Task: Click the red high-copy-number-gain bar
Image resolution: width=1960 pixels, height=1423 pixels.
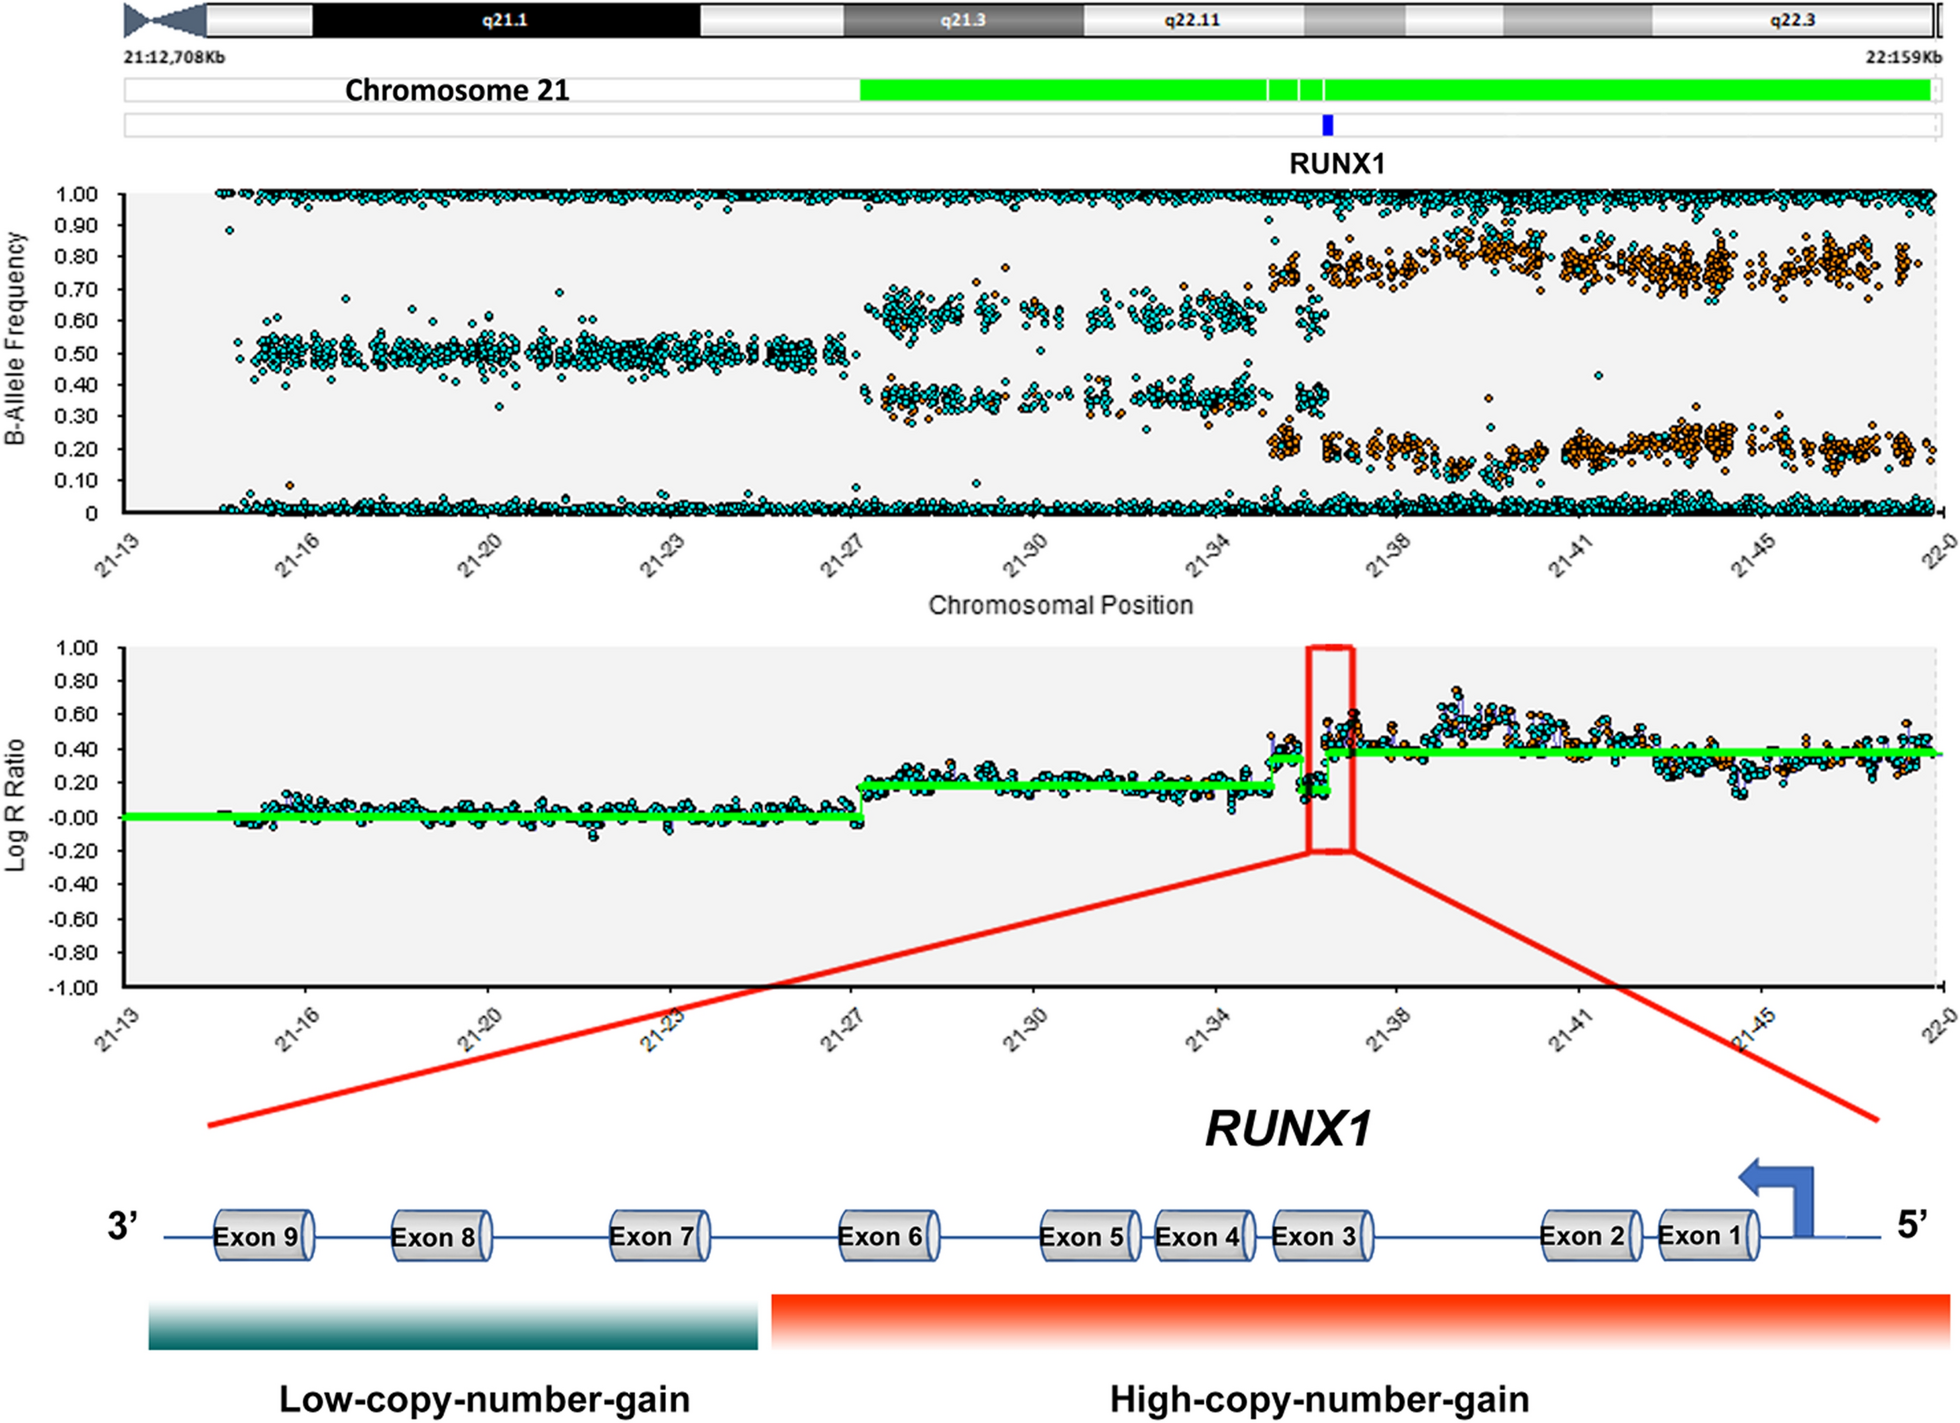Action: click(x=1360, y=1321)
